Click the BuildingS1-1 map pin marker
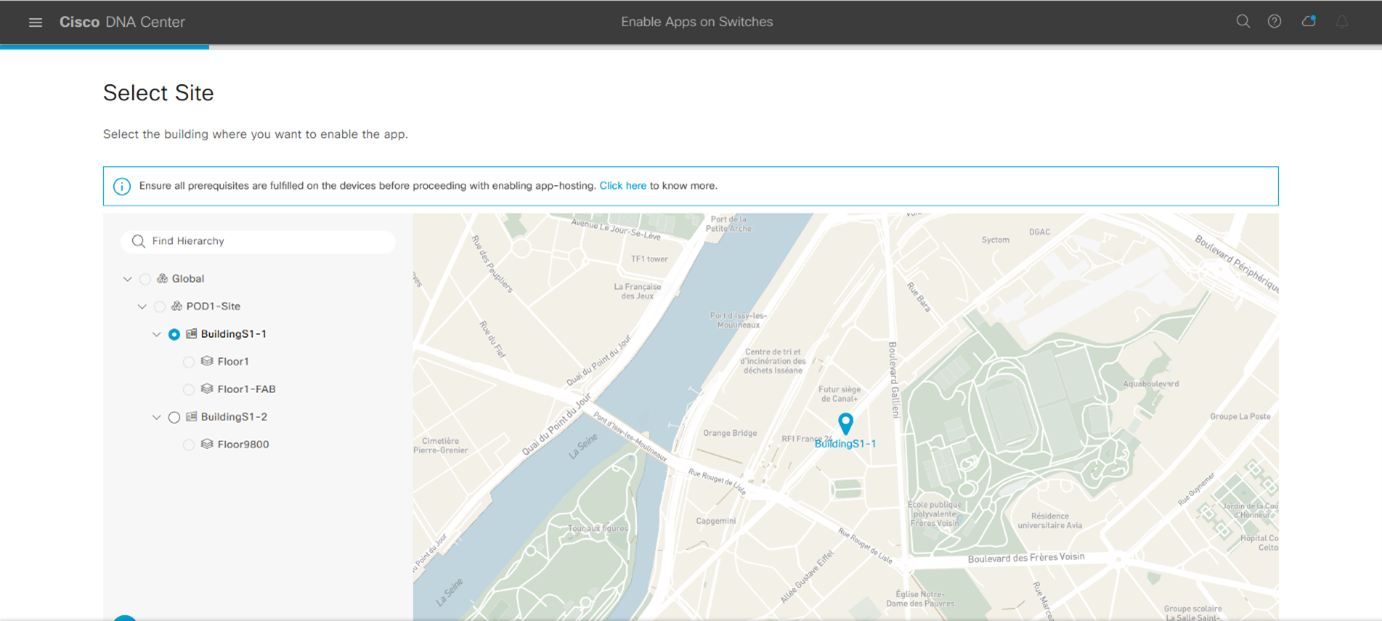This screenshot has width=1382, height=621. 845,424
